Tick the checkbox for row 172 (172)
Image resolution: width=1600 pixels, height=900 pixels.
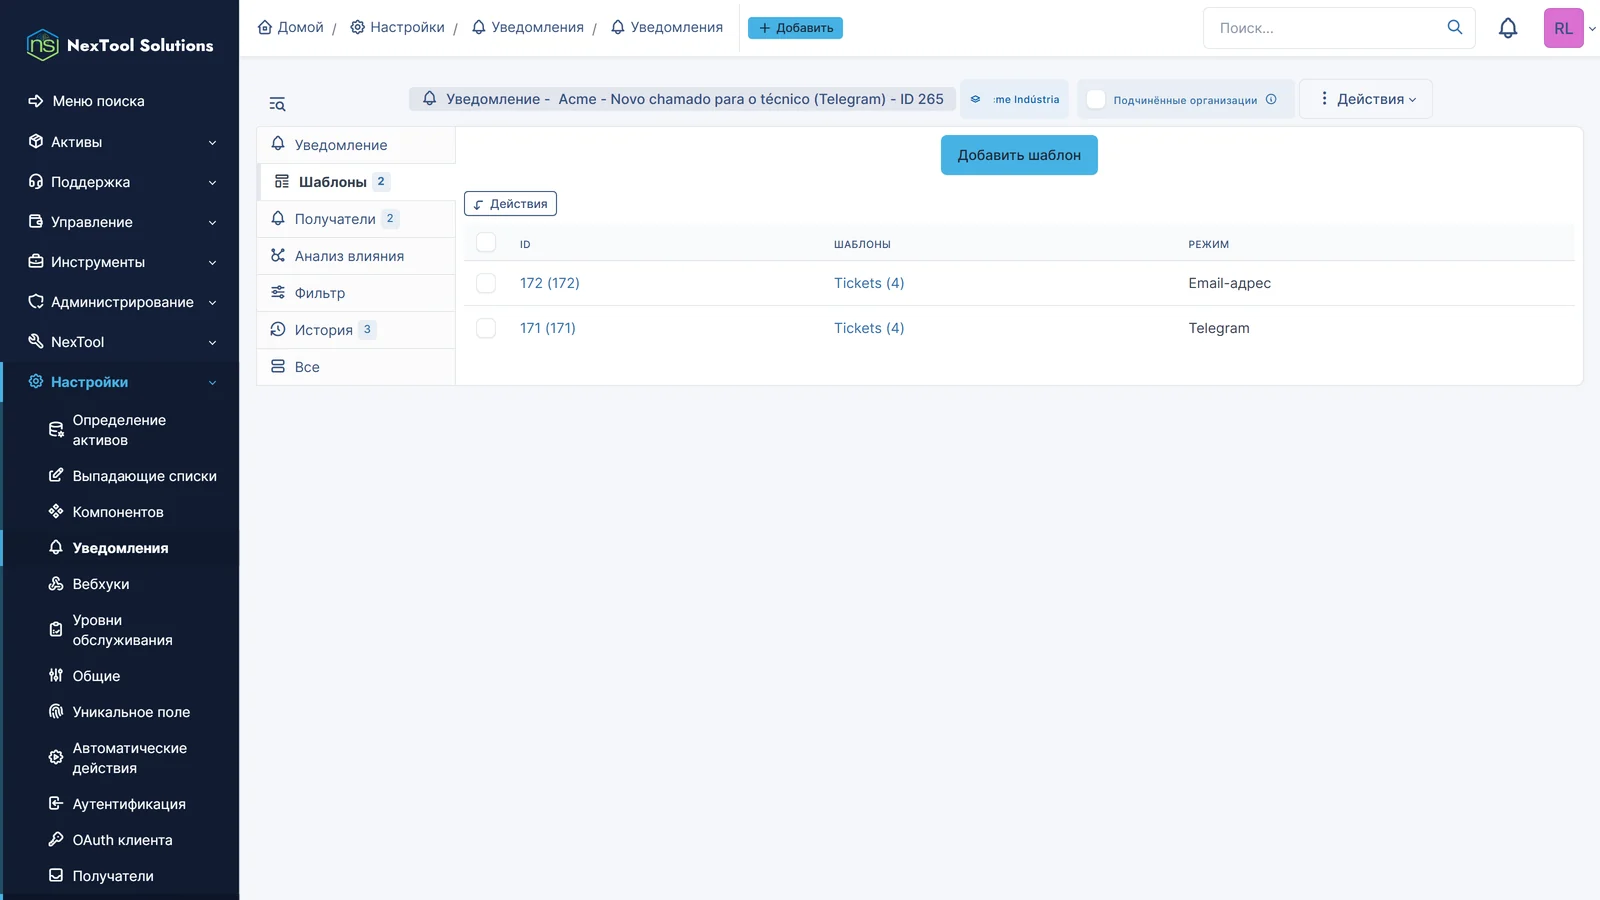(486, 283)
